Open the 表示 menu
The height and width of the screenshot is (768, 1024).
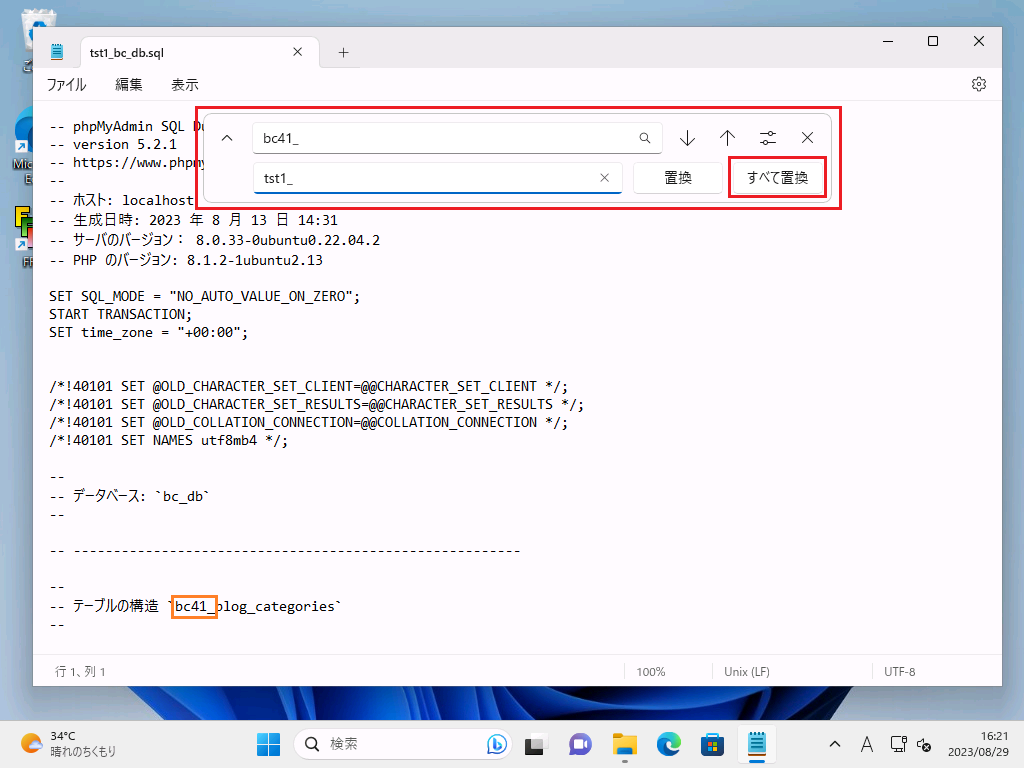[x=185, y=85]
